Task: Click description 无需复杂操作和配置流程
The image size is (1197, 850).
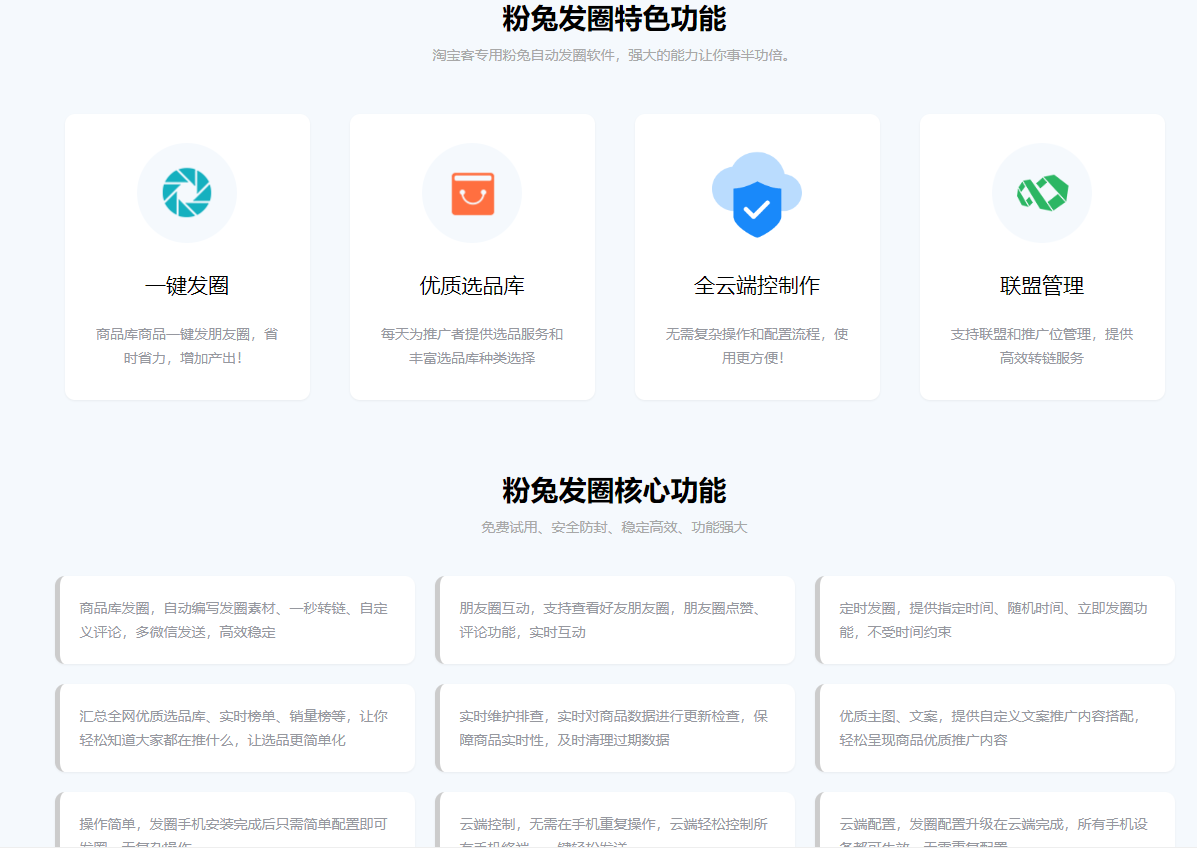Action: [x=757, y=346]
